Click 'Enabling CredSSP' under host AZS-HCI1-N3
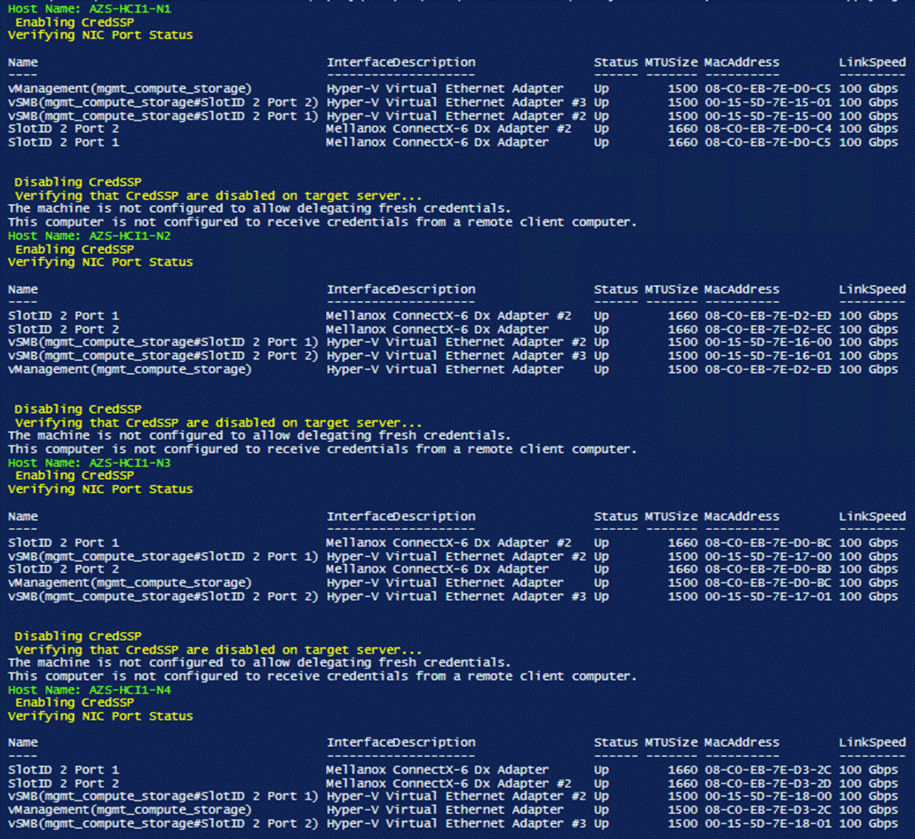The height and width of the screenshot is (839, 915). (75, 476)
